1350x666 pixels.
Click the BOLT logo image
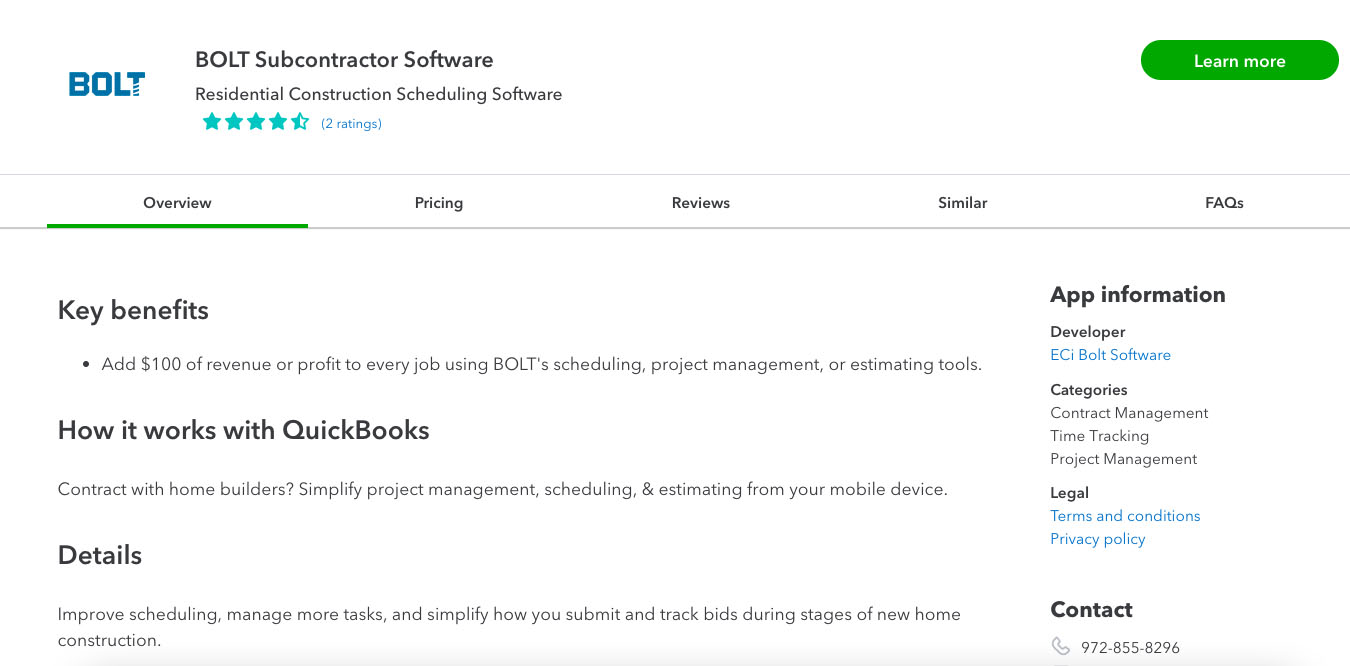[x=107, y=84]
